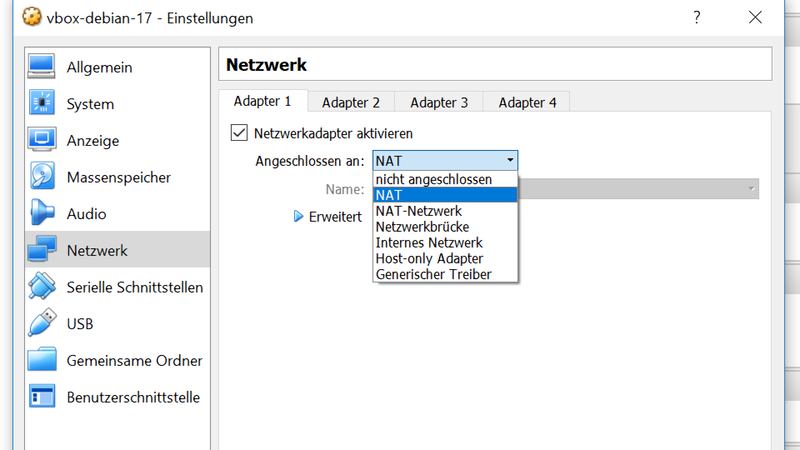Select Gemeinsame Ordner category label

pos(135,361)
